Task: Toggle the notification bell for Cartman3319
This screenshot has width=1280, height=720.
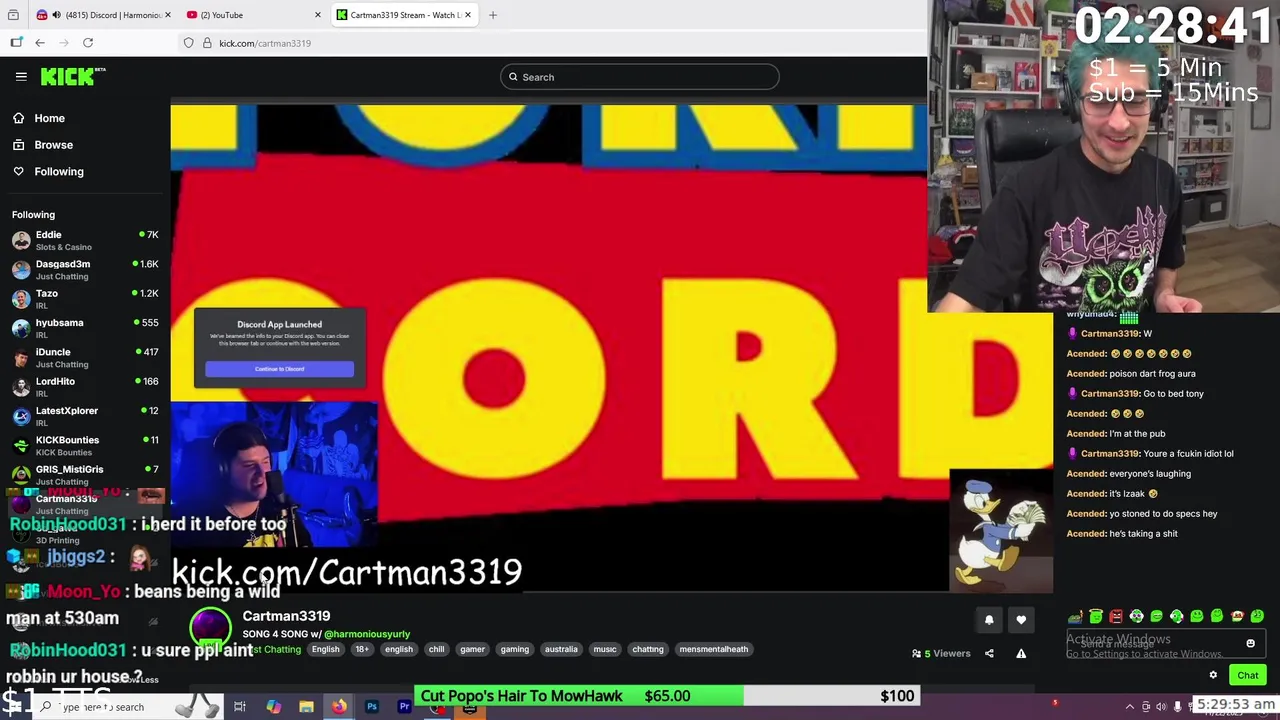Action: coord(989,620)
